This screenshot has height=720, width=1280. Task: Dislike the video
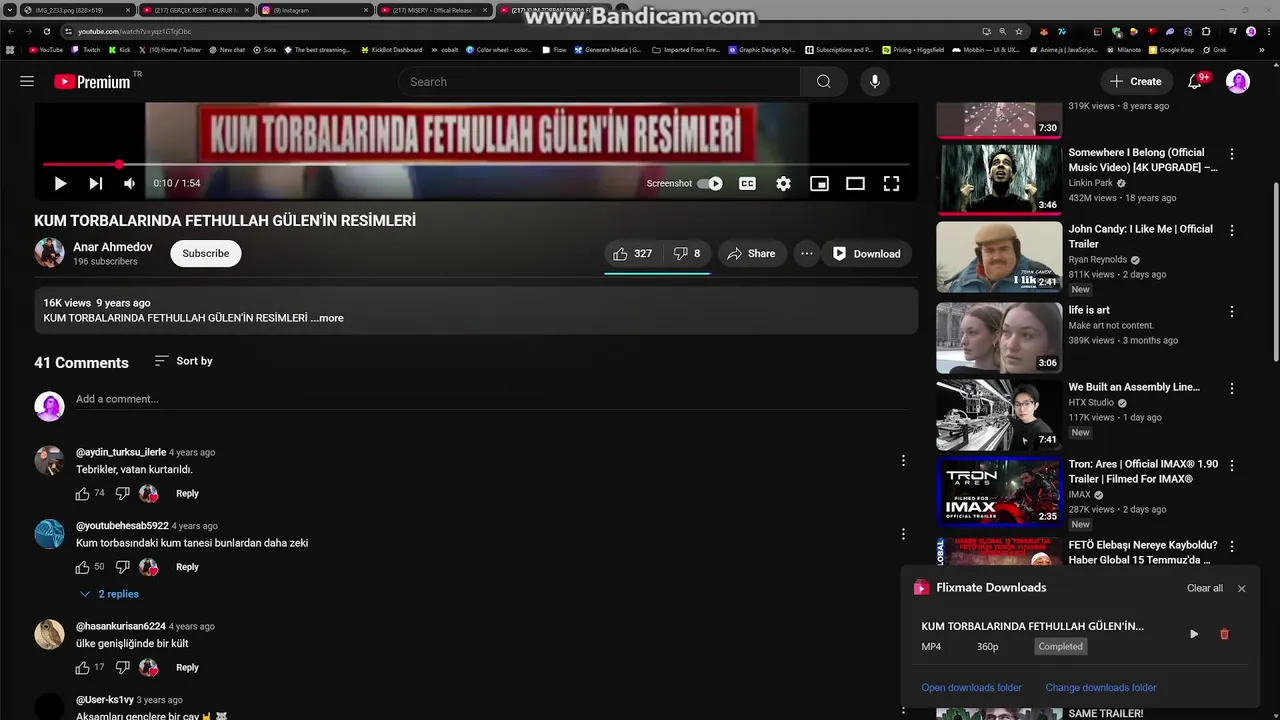pos(686,254)
